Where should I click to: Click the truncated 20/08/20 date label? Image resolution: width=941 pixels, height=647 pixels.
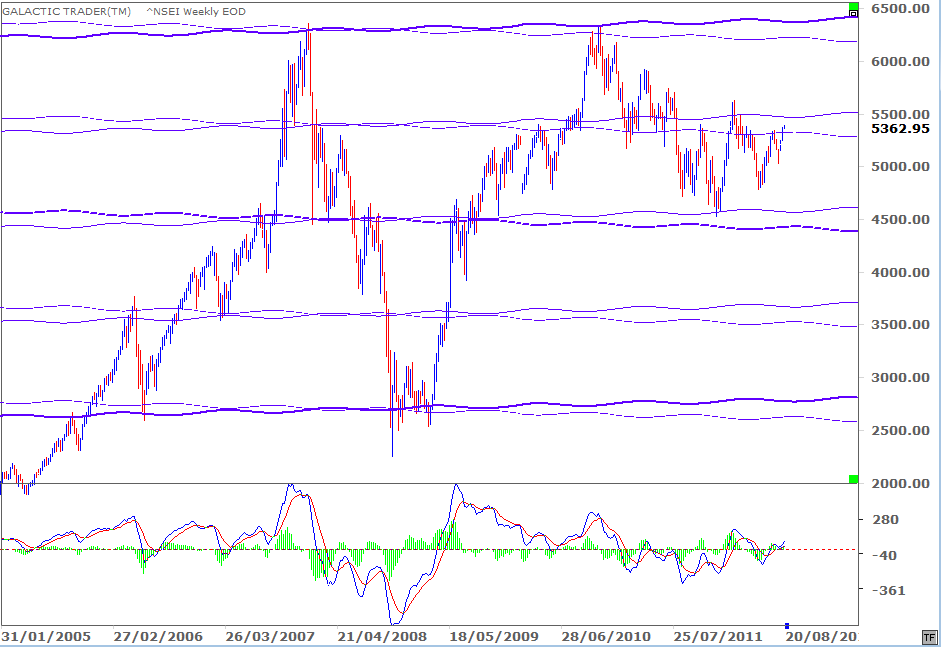[822, 636]
